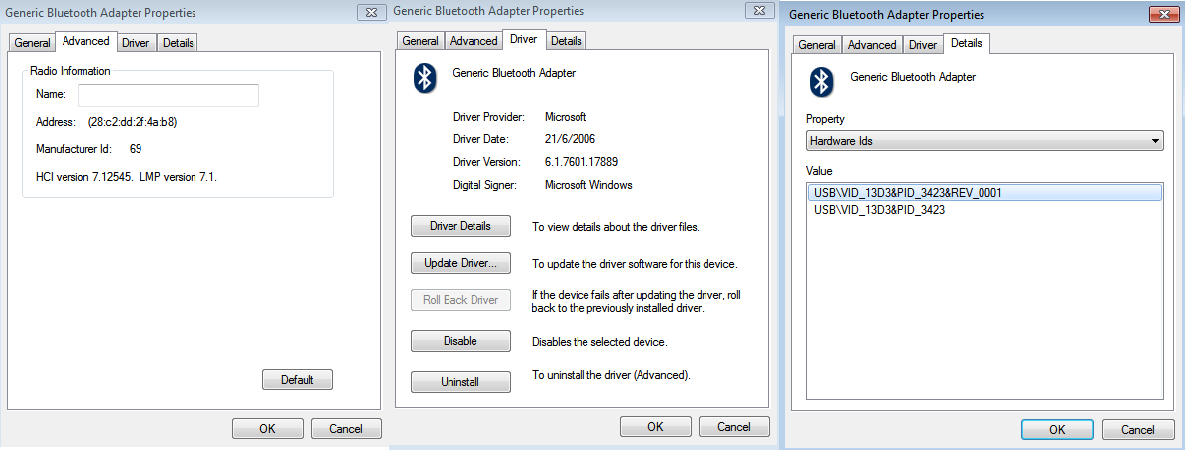Click Cancel in the Advanced tab window

[346, 429]
